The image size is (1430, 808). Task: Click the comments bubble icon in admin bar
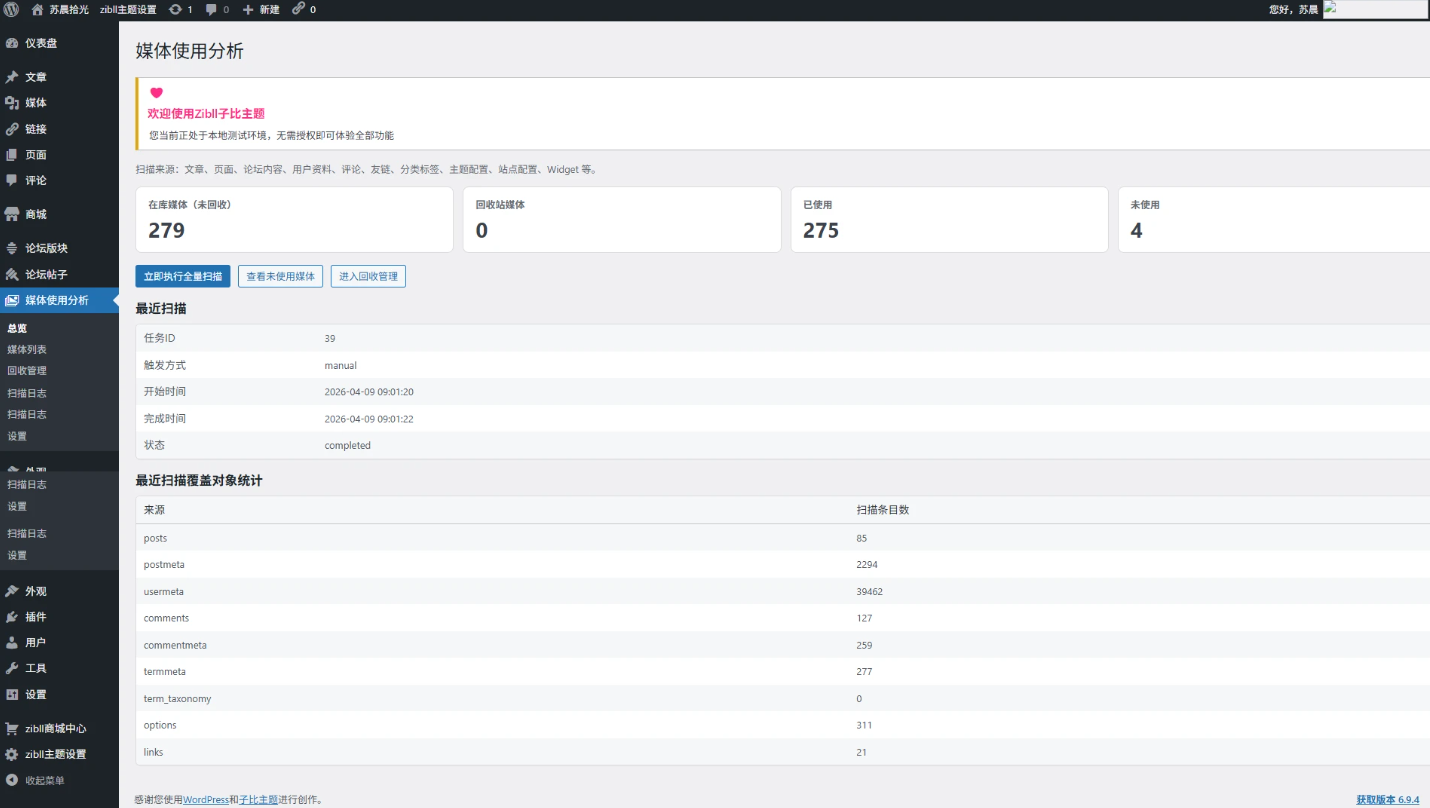pos(212,9)
